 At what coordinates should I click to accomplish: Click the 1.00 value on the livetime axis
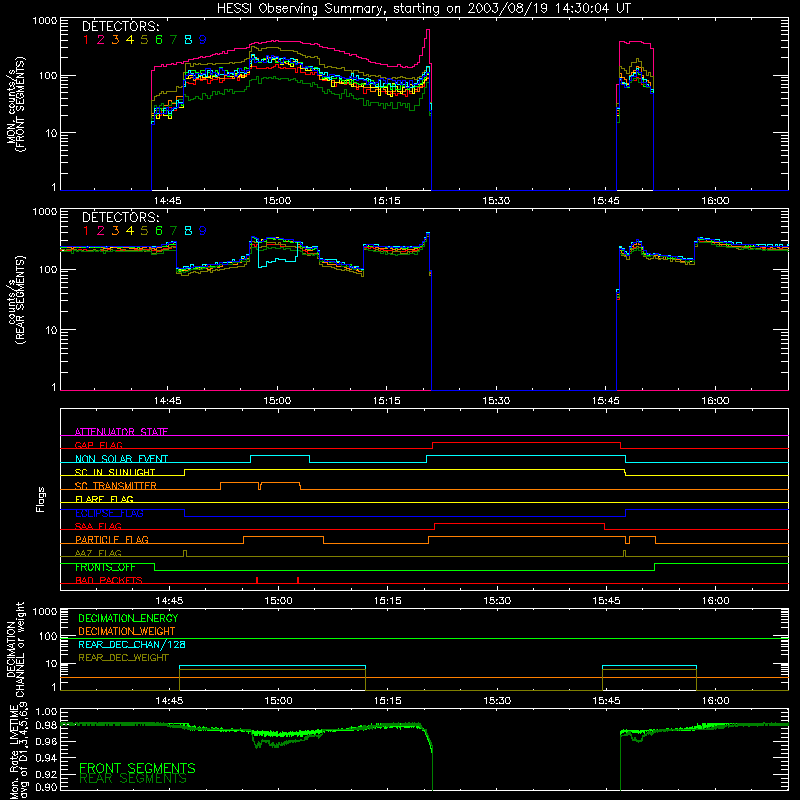coord(46,711)
